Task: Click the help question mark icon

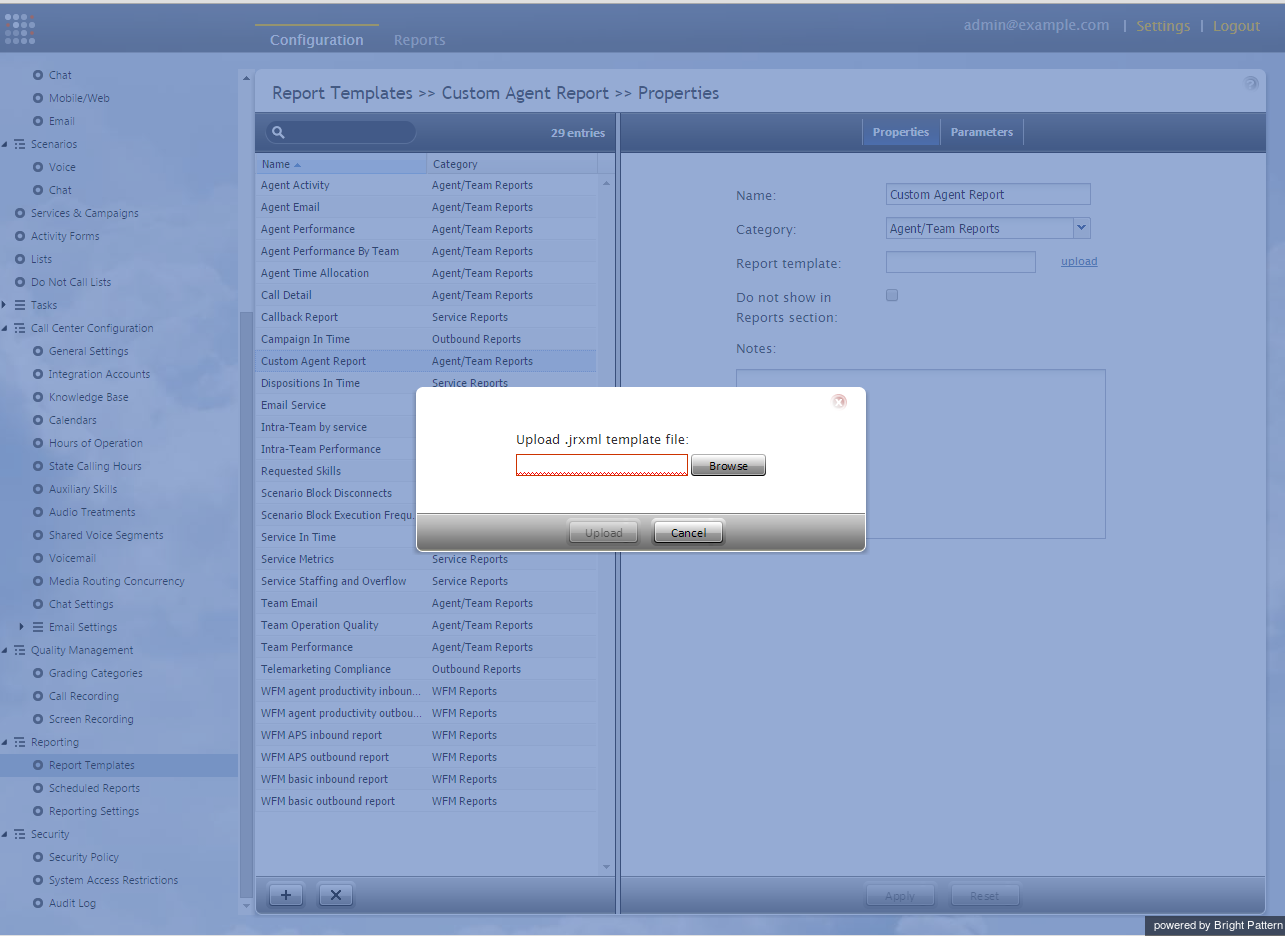Action: click(1250, 83)
